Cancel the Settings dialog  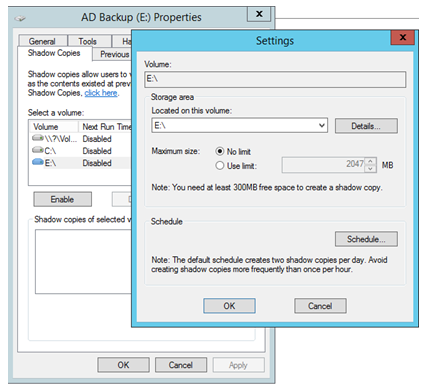[x=320, y=306]
